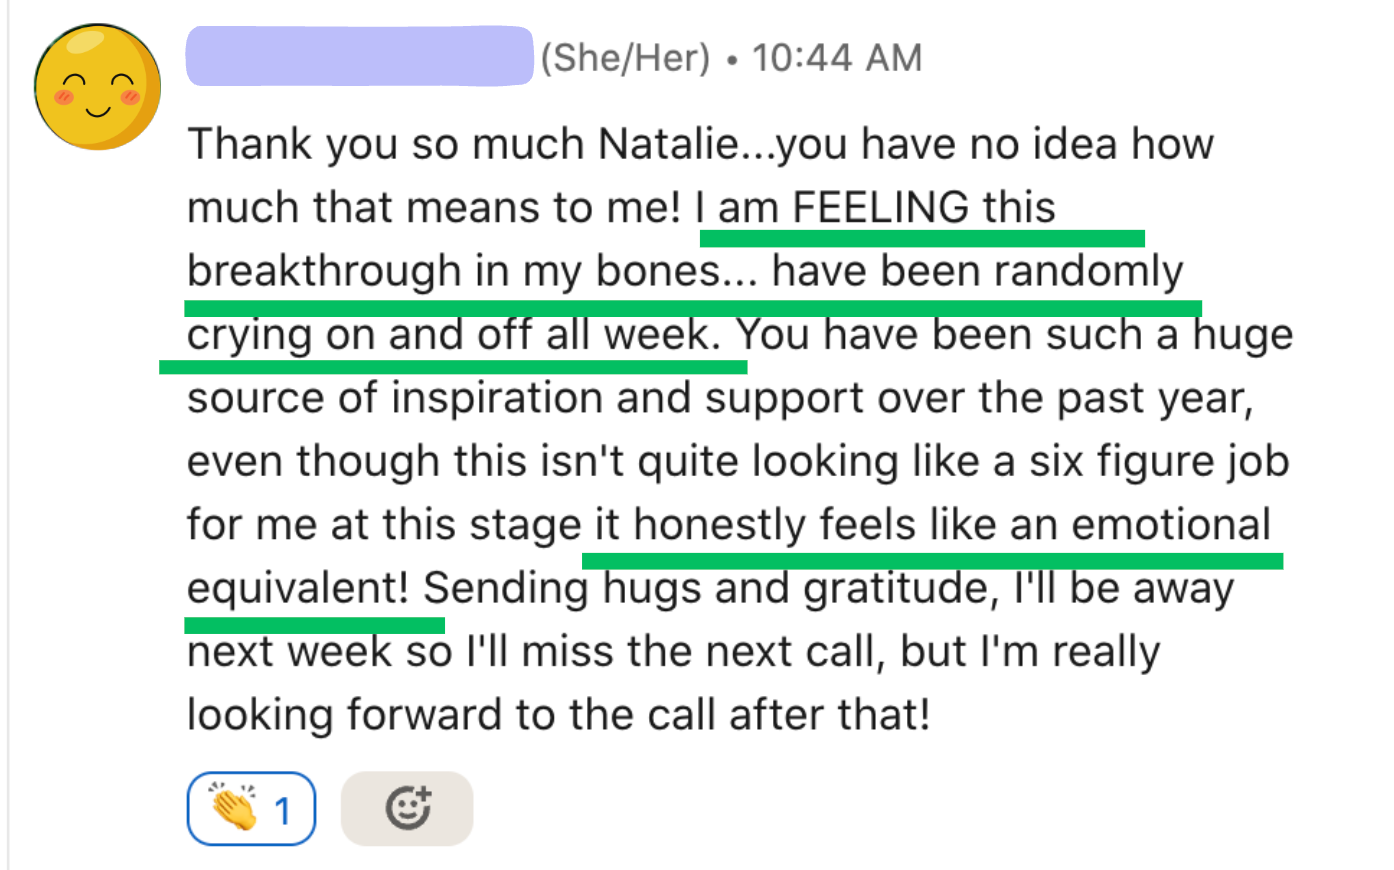Image resolution: width=1394 pixels, height=870 pixels.
Task: Click the clapping hands emoji
Action: 233,808
